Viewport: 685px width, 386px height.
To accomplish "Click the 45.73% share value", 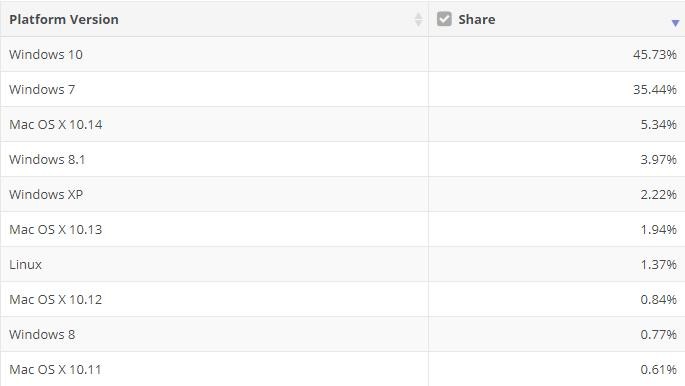I will pos(655,55).
